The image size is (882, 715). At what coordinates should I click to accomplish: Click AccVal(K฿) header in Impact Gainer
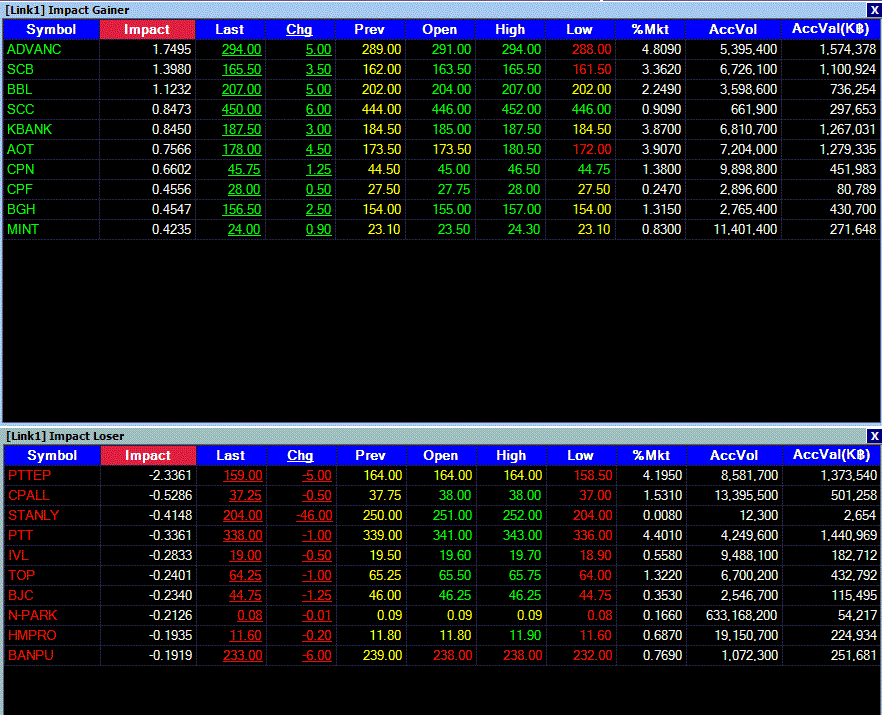click(x=831, y=29)
